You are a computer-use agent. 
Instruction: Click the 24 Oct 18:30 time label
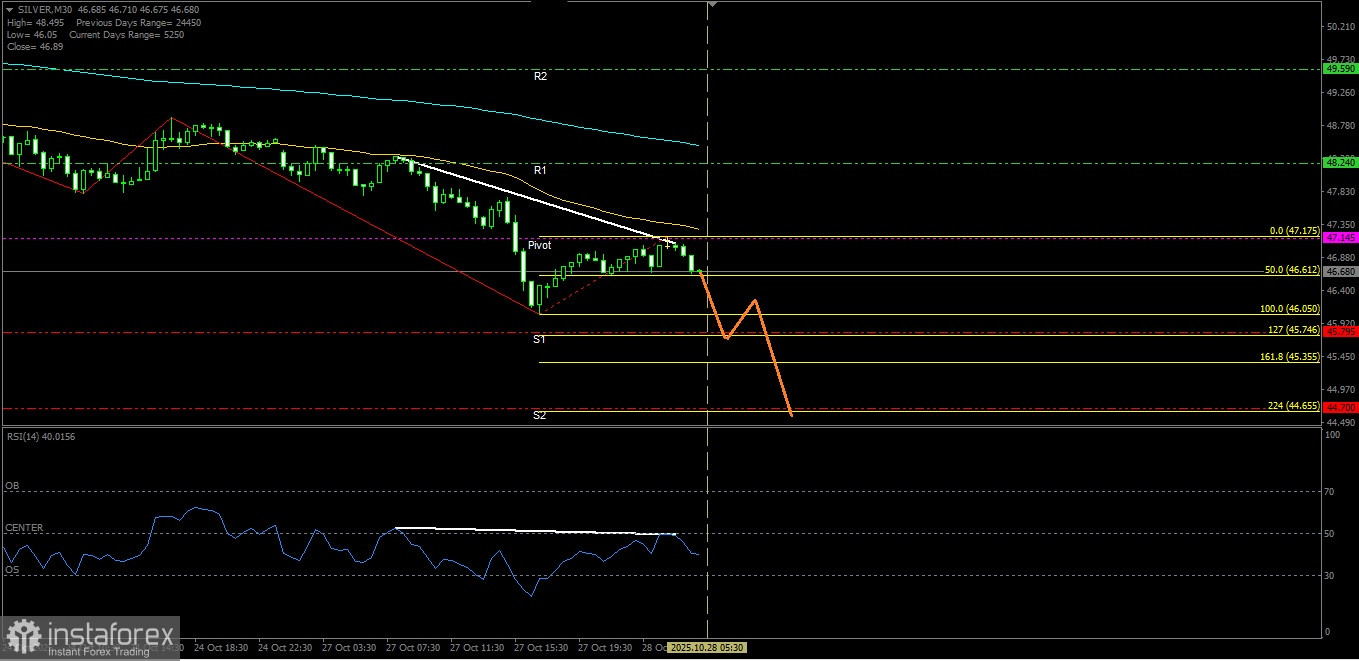point(219,647)
